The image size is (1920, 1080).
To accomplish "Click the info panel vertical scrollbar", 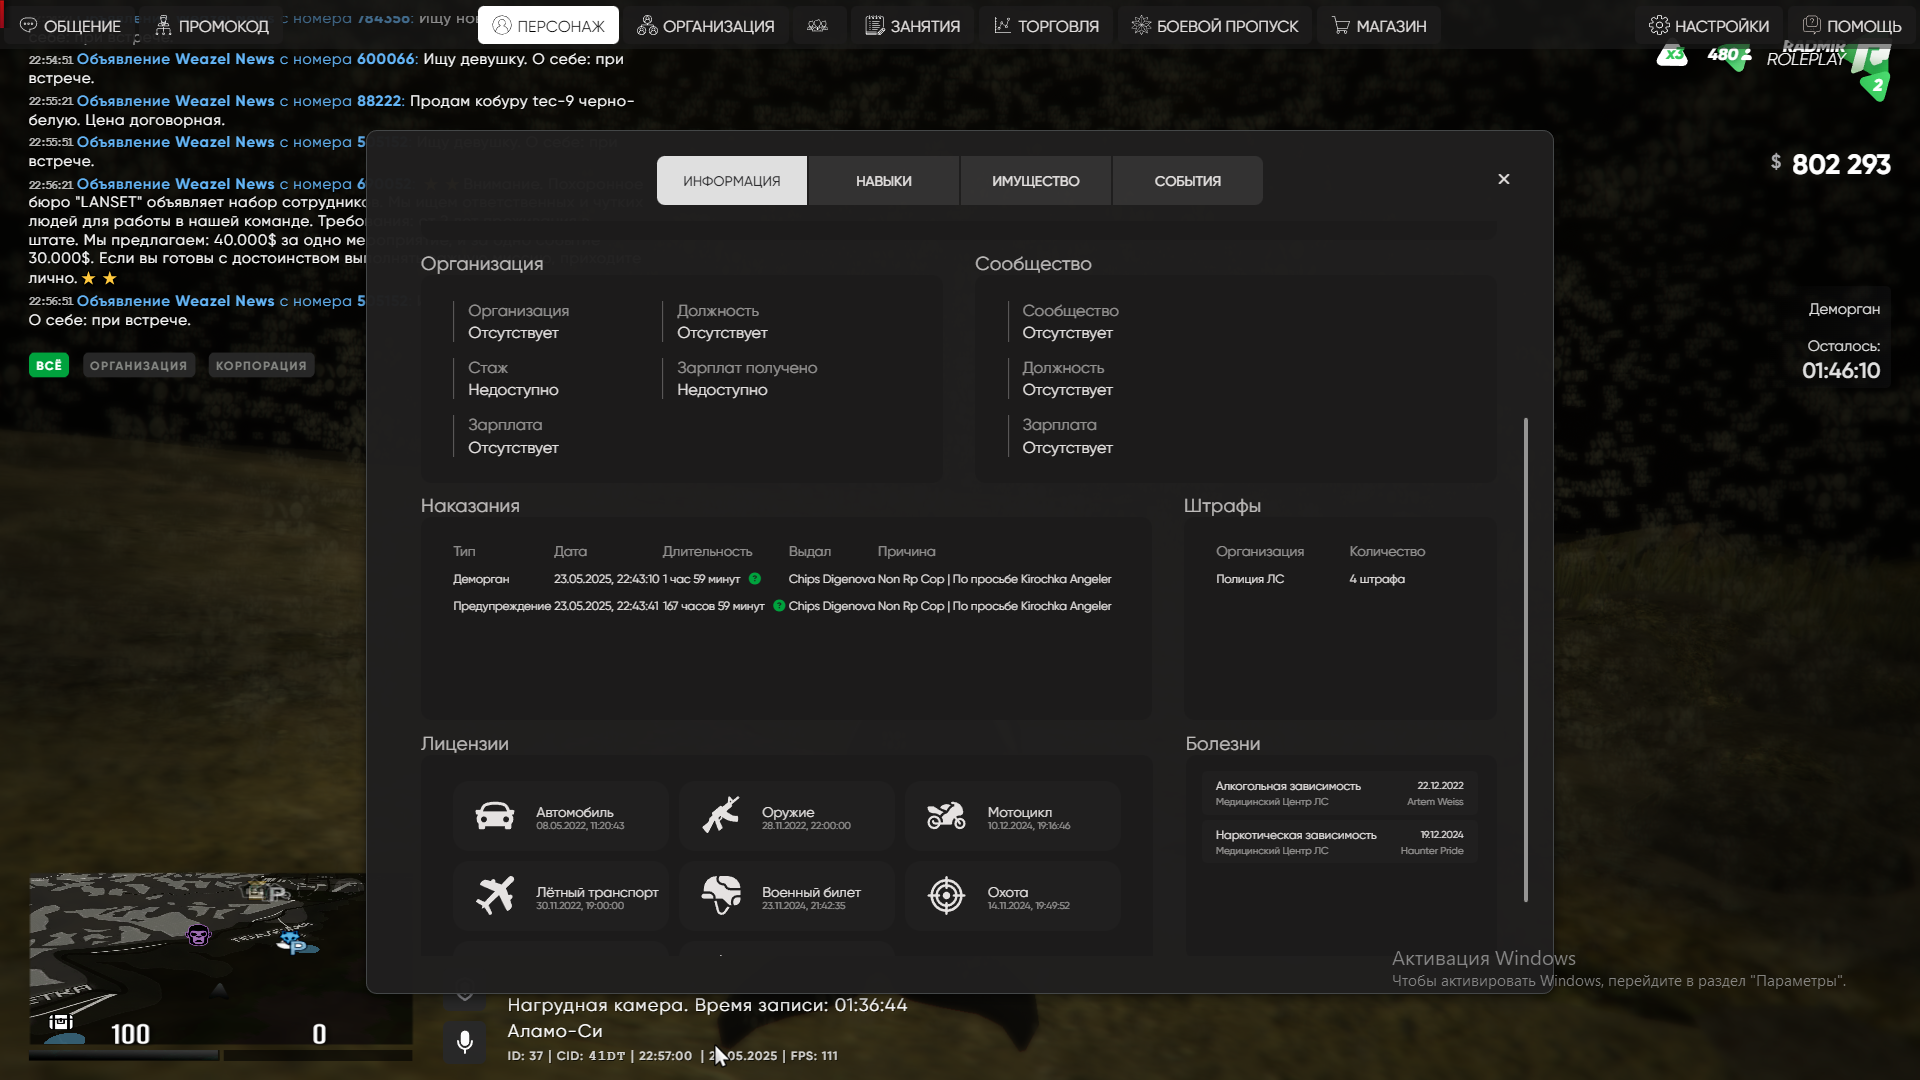I will point(1526,660).
